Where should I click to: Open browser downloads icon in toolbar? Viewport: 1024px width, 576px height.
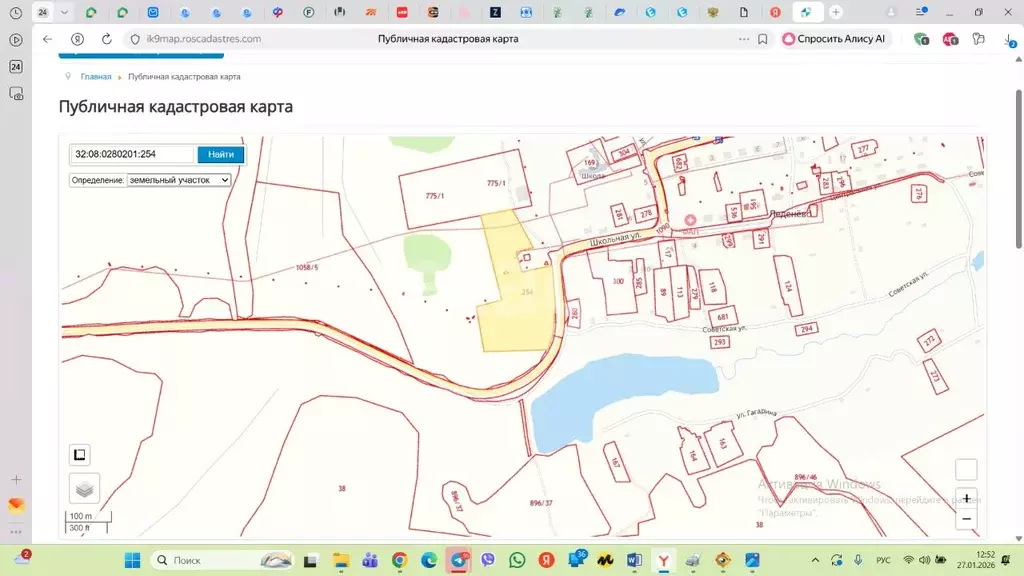coord(1010,39)
